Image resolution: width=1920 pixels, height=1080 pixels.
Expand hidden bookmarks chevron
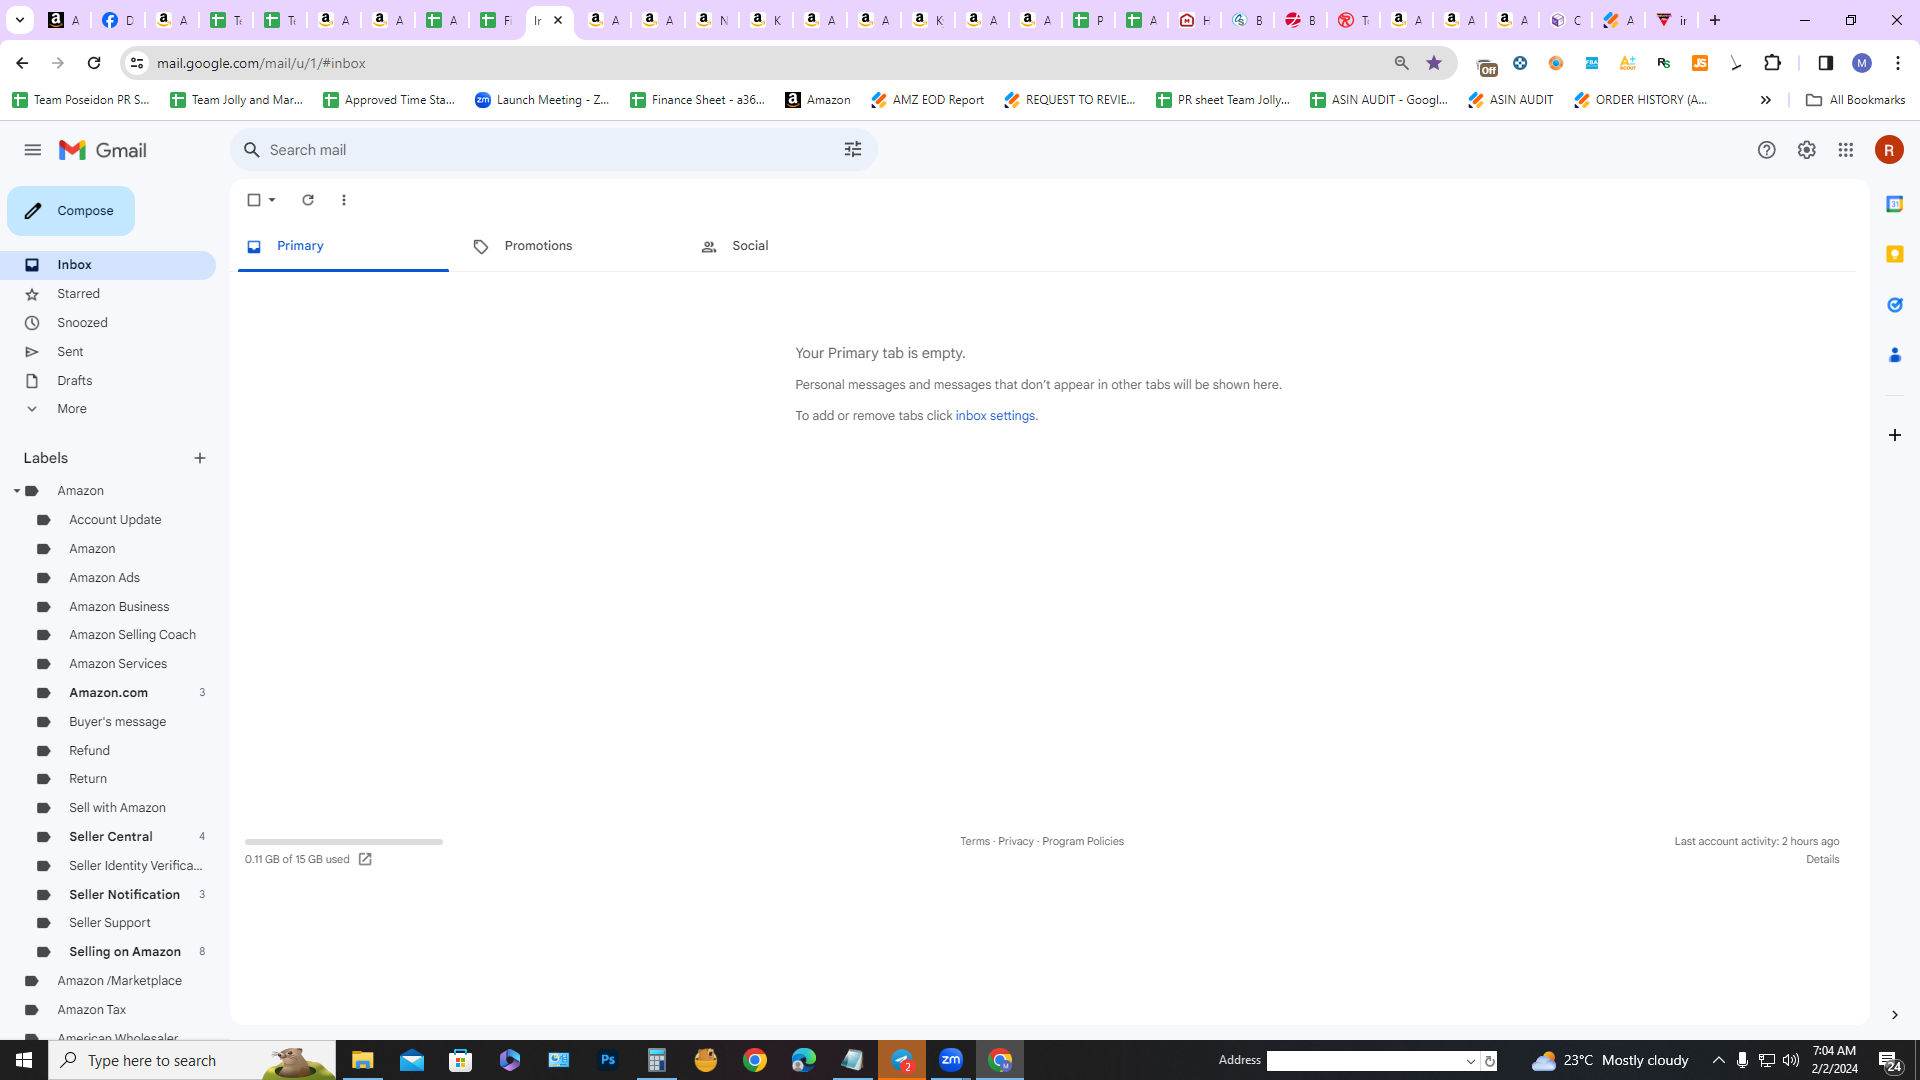coord(1765,100)
